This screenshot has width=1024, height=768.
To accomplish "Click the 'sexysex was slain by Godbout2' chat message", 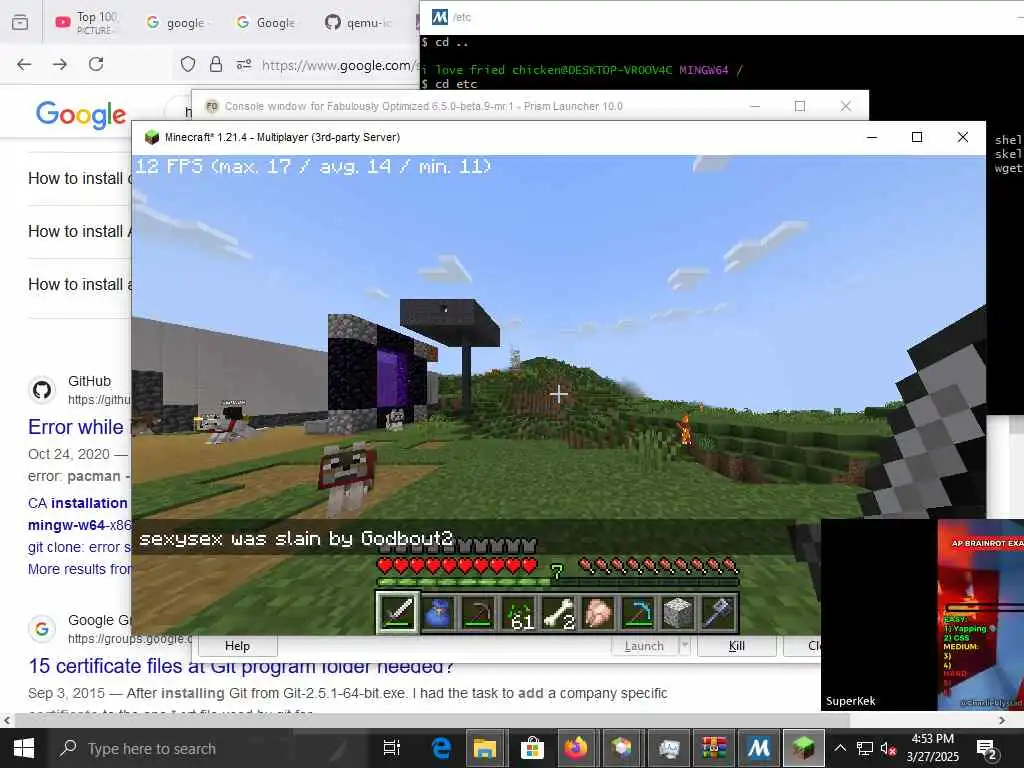I will coord(296,539).
